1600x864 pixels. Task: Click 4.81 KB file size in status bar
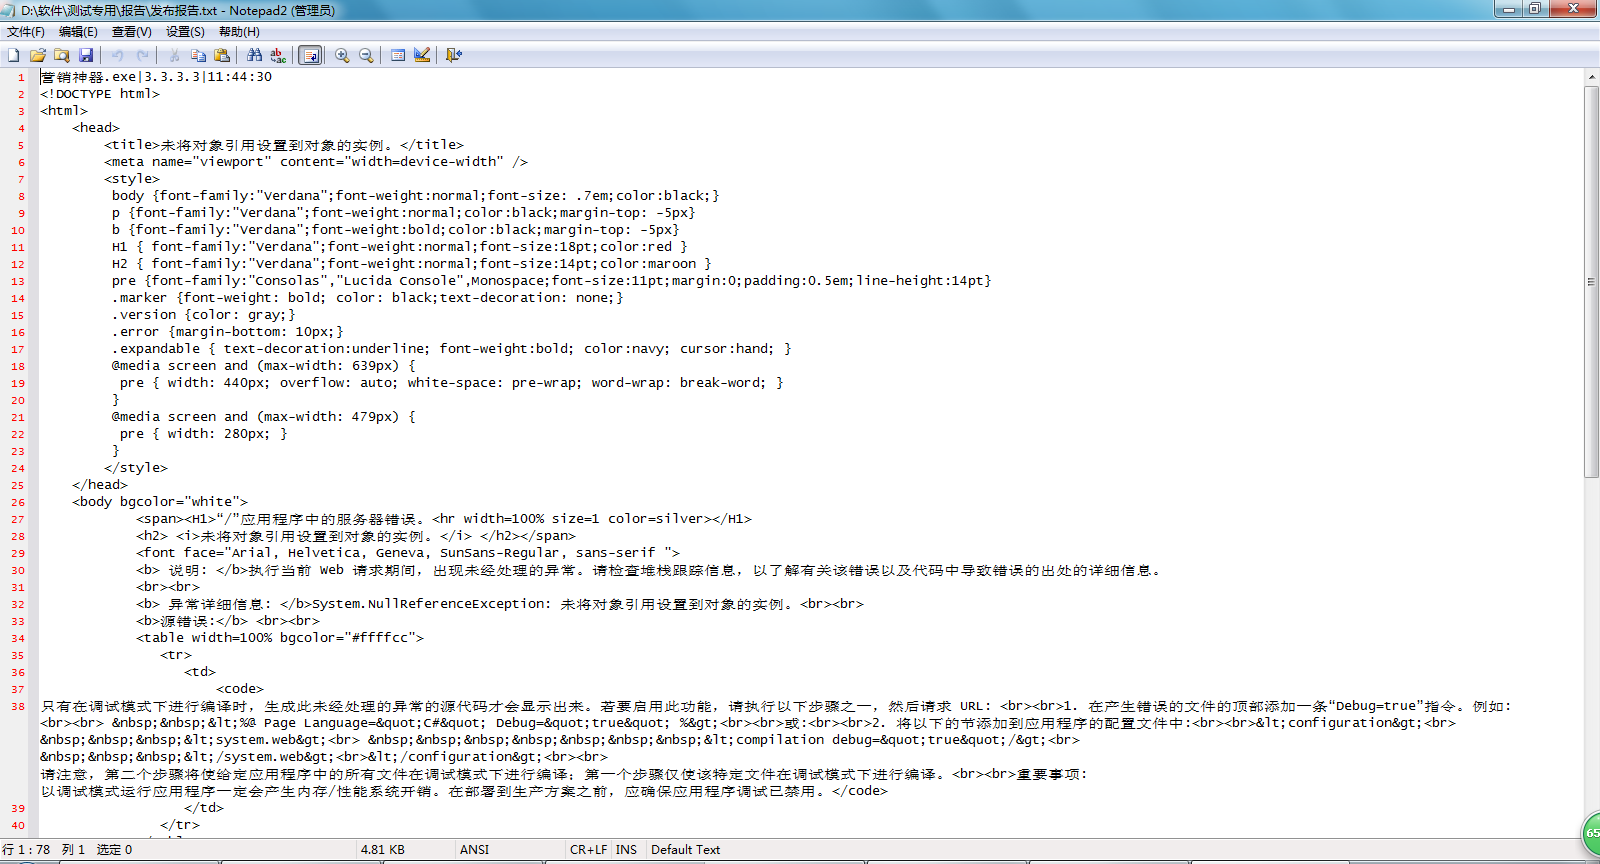[x=383, y=849]
